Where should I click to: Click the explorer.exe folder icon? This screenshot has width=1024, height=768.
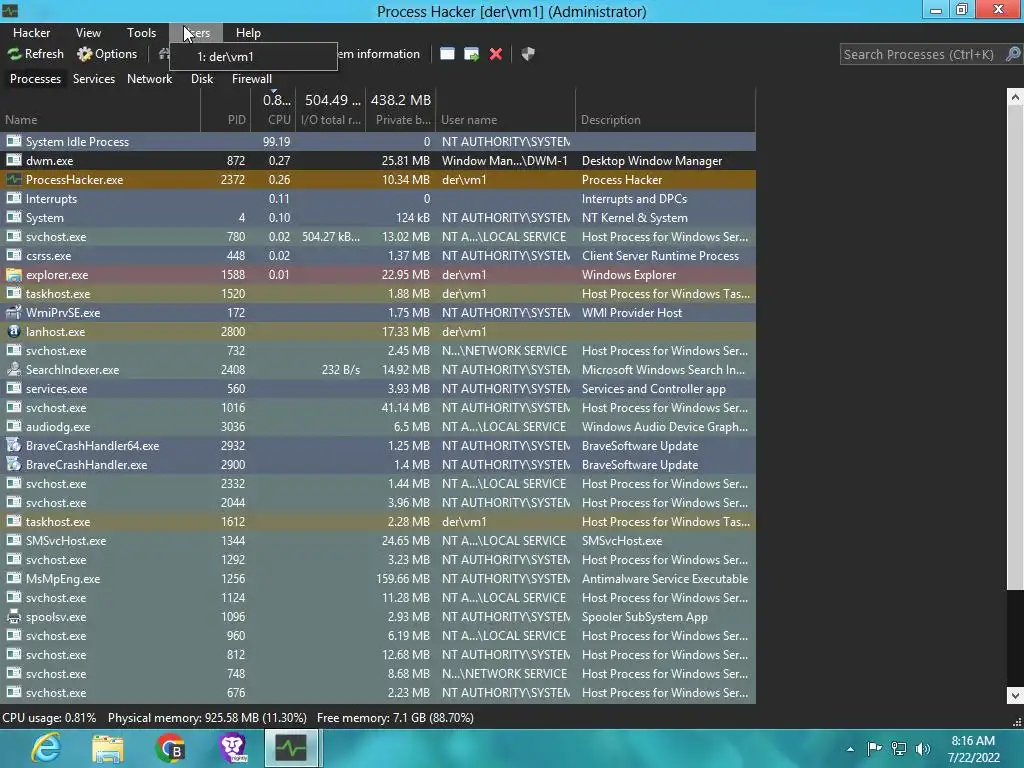coord(14,274)
